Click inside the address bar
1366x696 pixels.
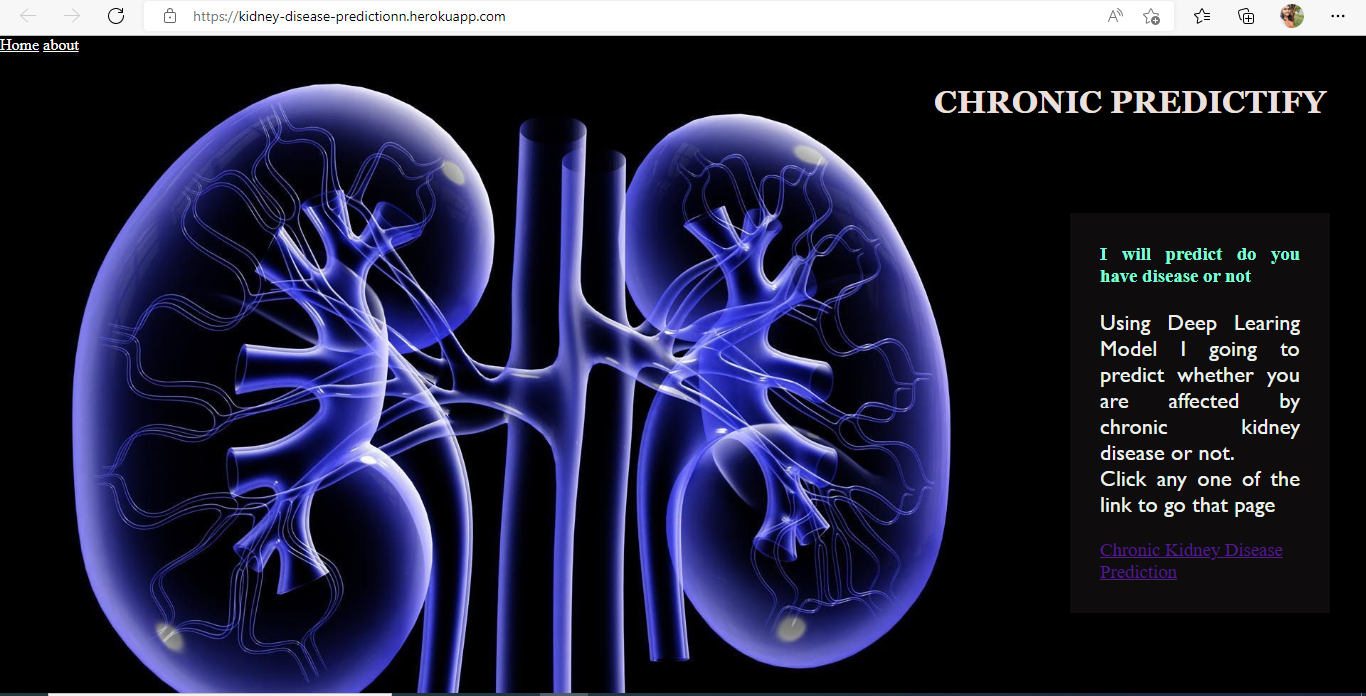[x=400, y=16]
